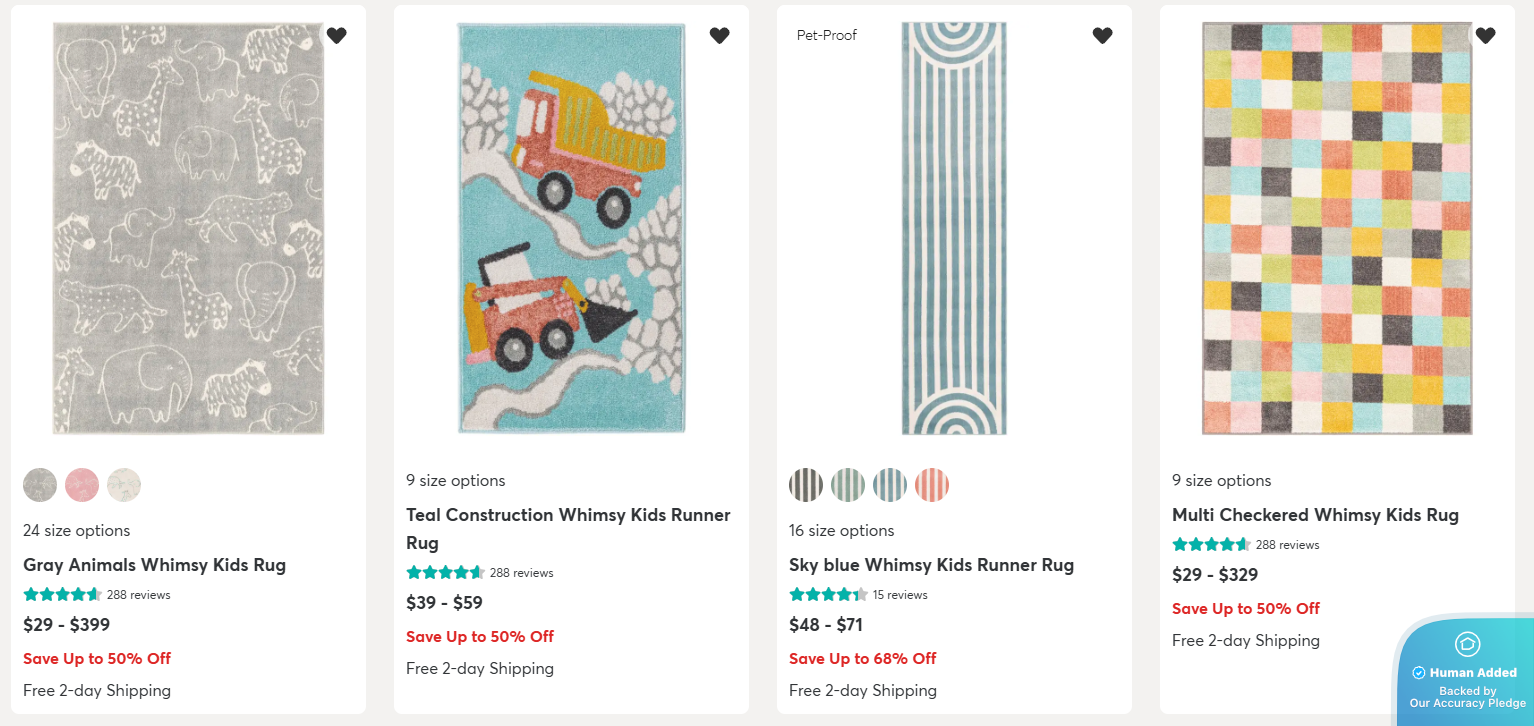Viewport: 1534px width, 726px height.
Task: Click the Sky blue runner rug thumbnail image
Action: click(x=953, y=228)
